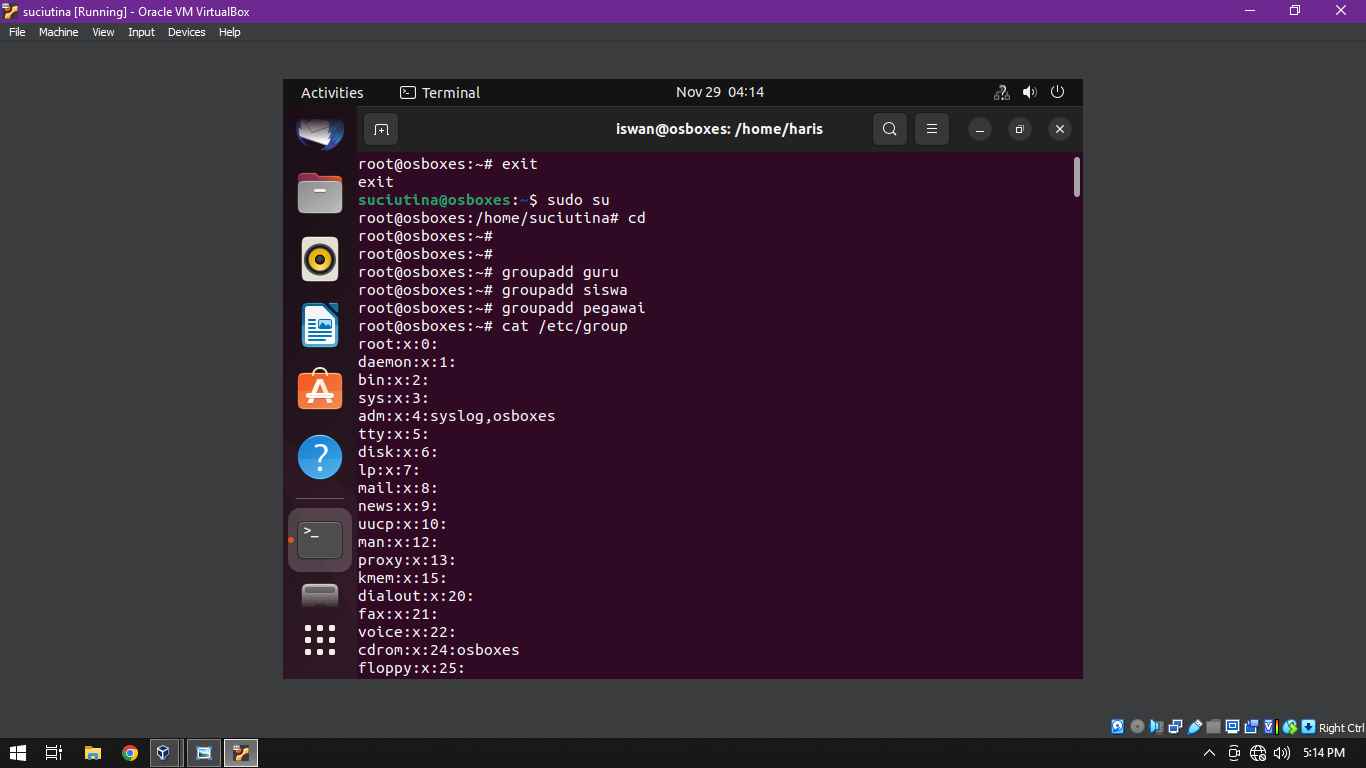
Task: Click the USB indicator in VirtualBox status bar
Action: (x=1194, y=727)
